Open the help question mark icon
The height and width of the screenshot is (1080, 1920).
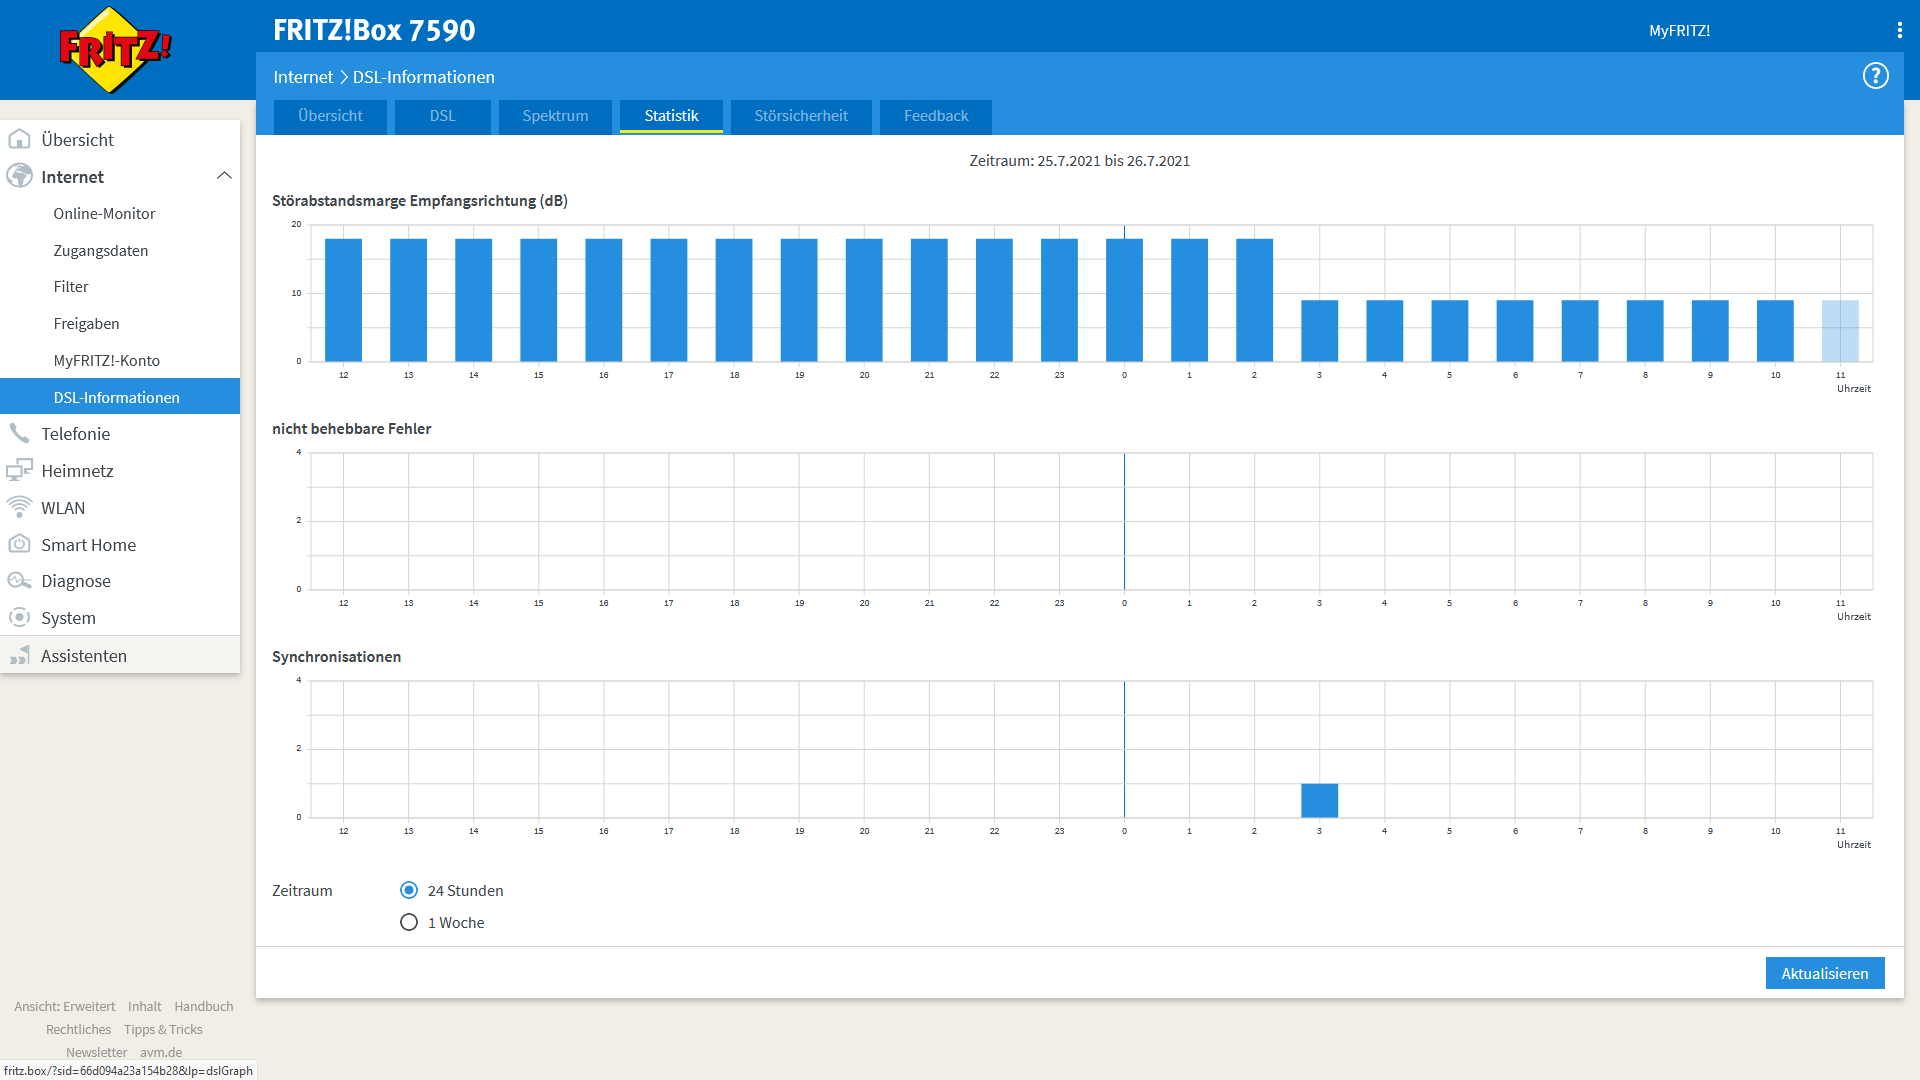pos(1875,76)
